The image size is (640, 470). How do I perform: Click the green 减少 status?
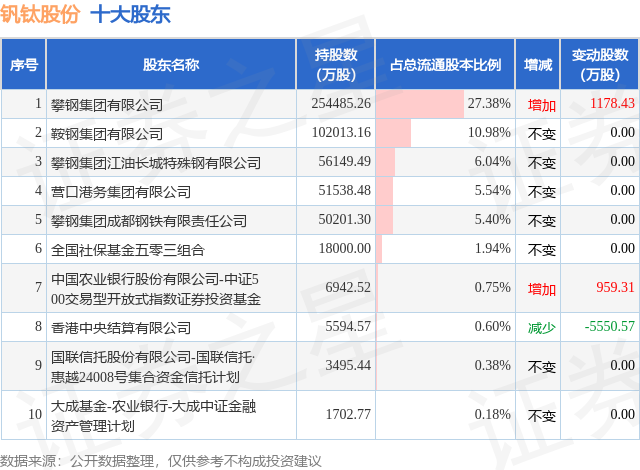pyautogui.click(x=542, y=328)
